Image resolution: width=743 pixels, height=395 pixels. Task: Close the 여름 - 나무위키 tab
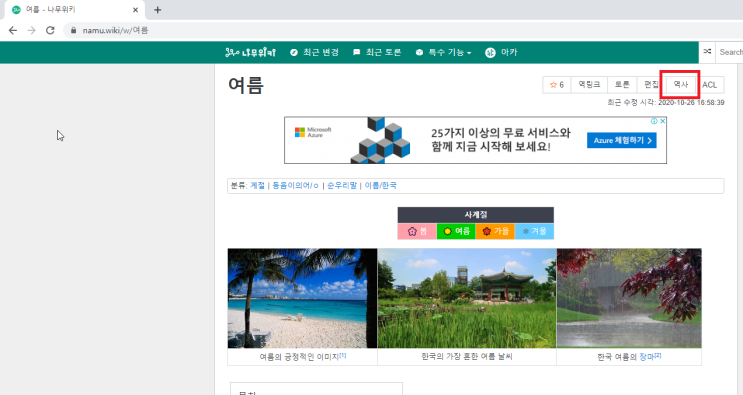tap(136, 10)
